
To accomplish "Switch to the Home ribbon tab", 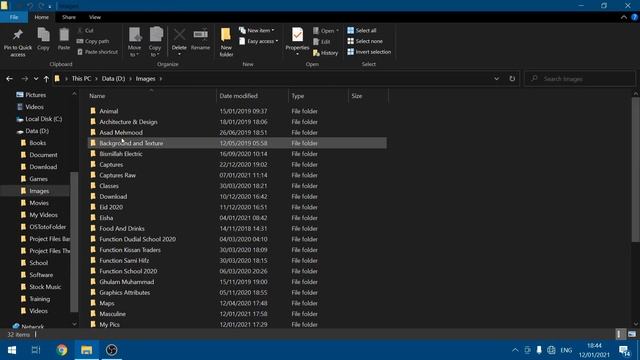I will click(42, 17).
